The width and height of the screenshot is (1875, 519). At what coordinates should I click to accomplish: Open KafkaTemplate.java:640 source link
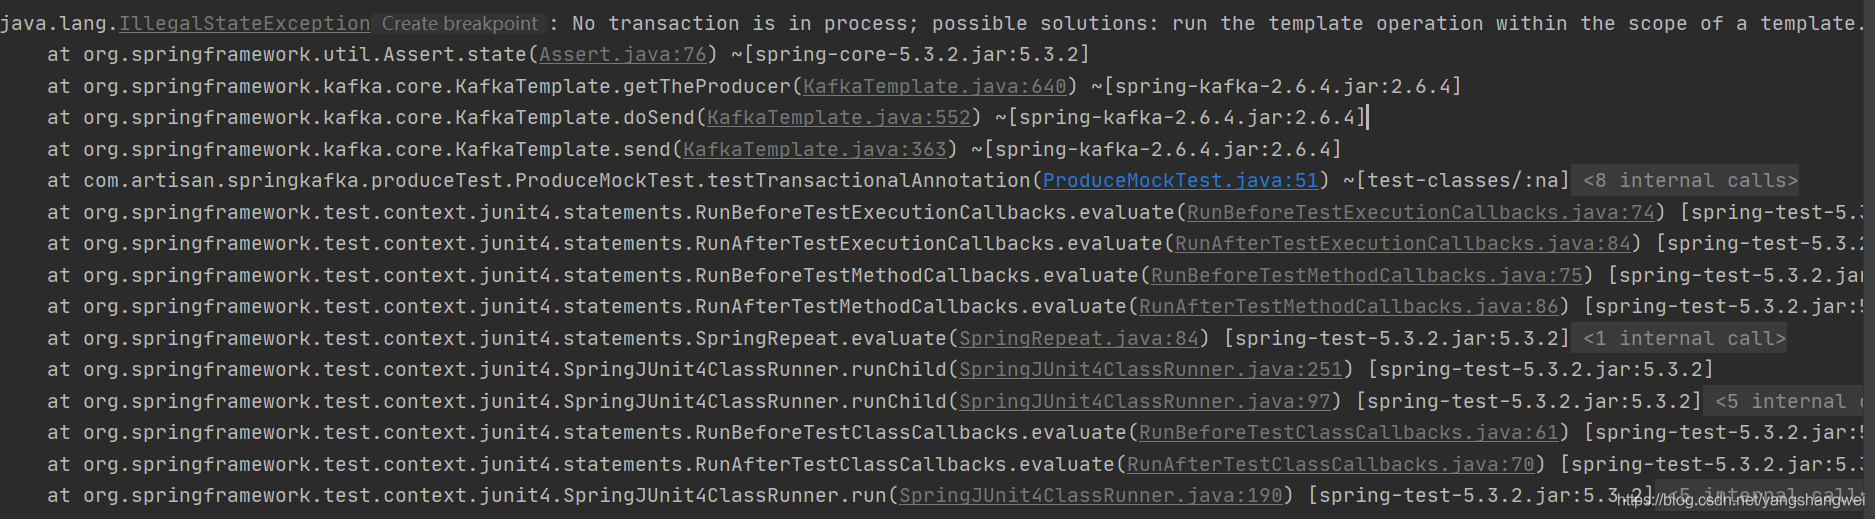934,86
